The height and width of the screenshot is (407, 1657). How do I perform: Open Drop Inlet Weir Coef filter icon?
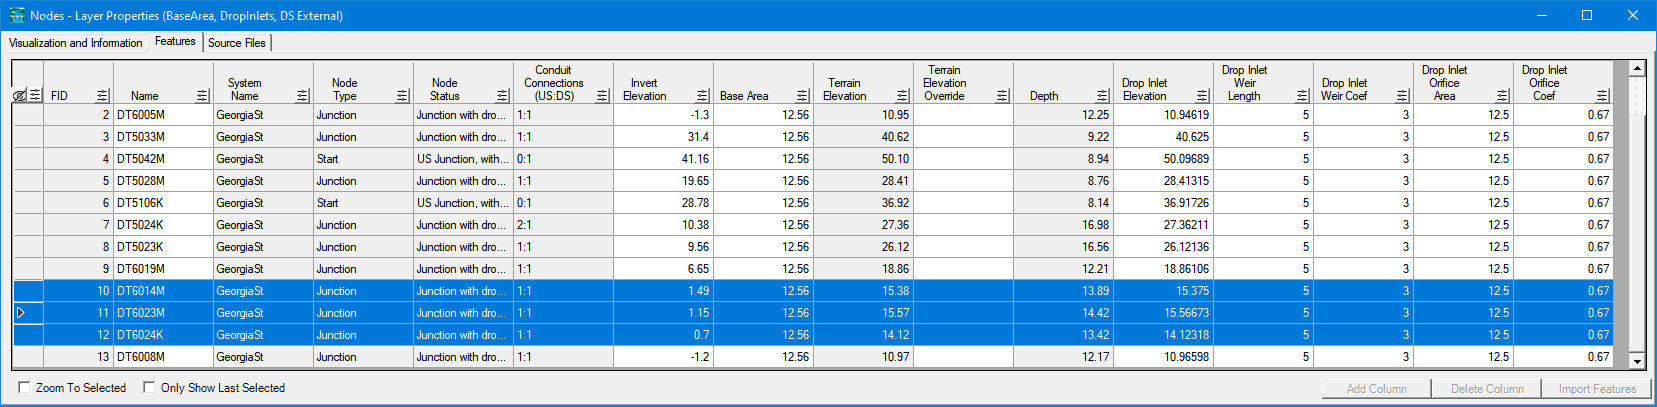[x=1402, y=96]
